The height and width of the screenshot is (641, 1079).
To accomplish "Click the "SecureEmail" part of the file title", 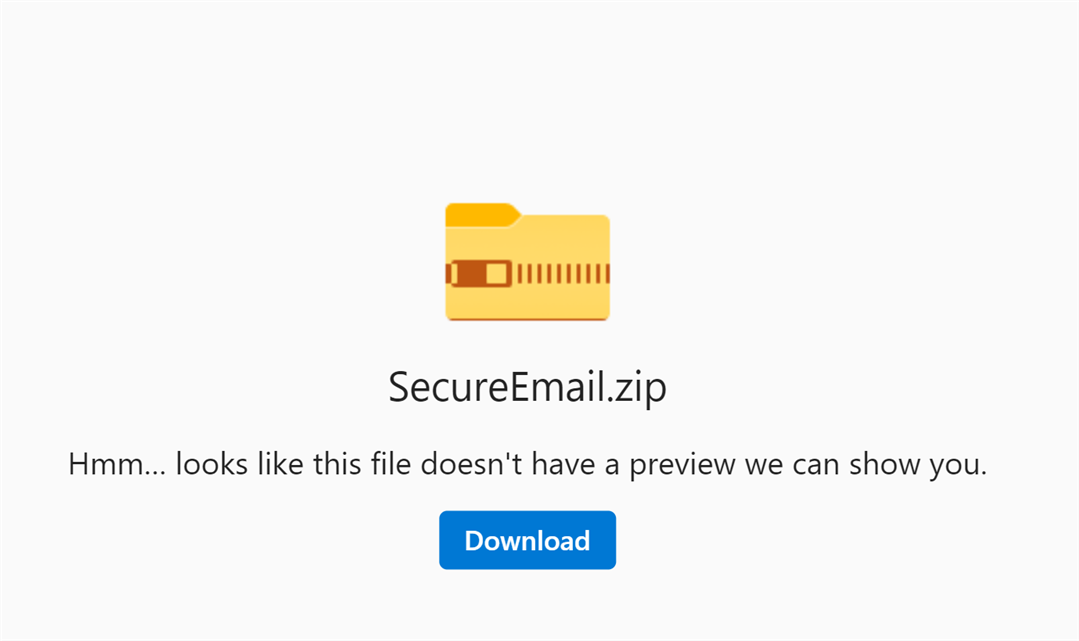I will (x=497, y=387).
